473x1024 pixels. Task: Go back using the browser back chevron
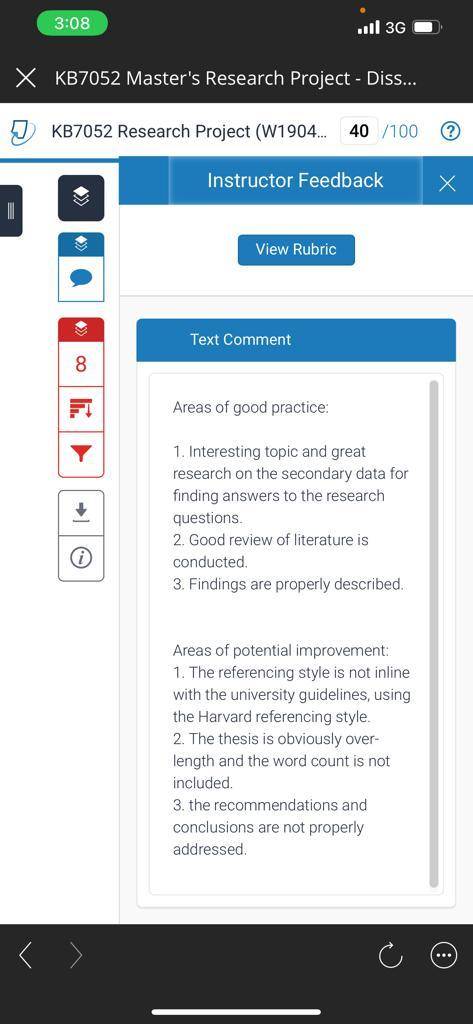tap(25, 956)
